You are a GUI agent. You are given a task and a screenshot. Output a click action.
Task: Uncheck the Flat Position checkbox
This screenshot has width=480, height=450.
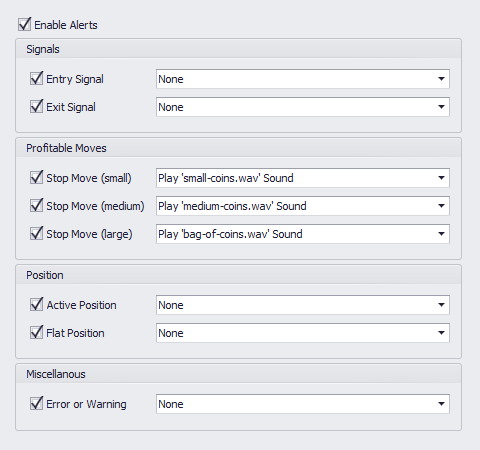click(x=36, y=333)
